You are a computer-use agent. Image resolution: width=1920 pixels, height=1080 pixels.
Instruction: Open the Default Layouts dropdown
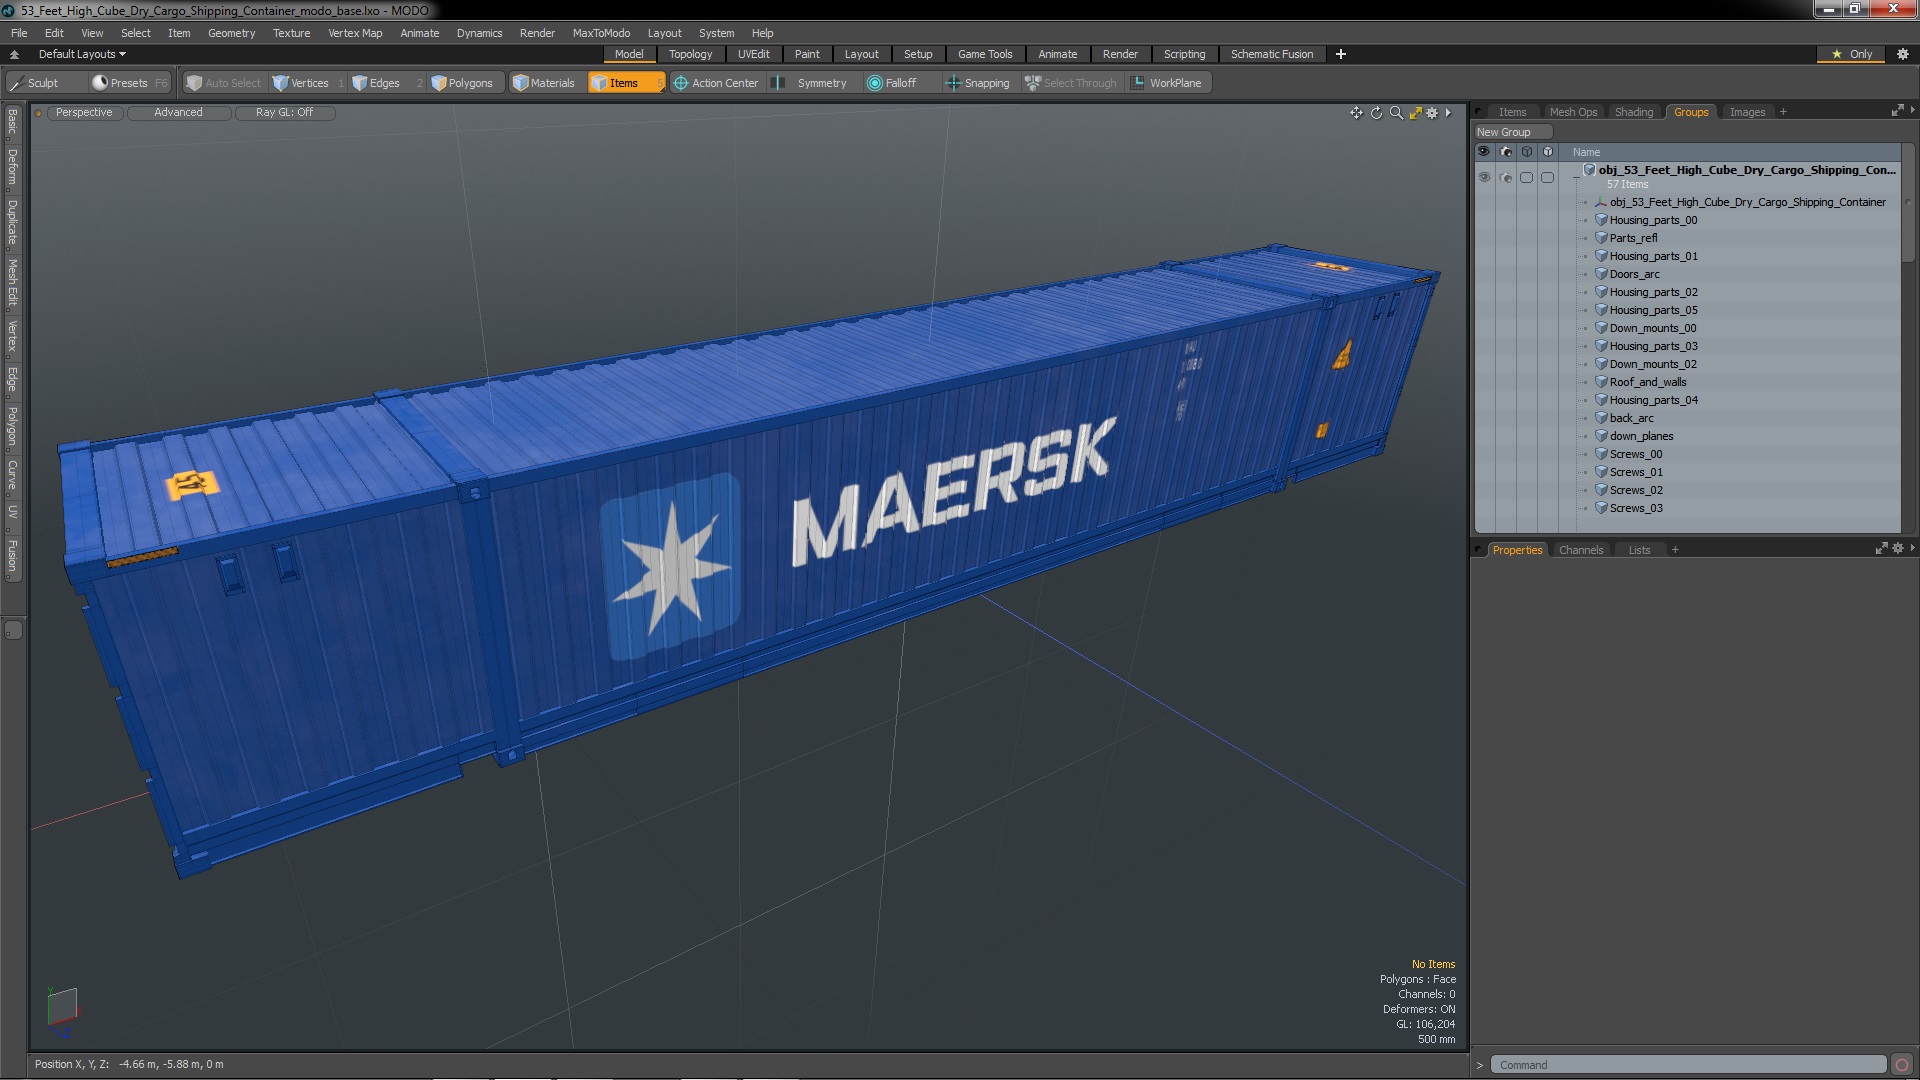(x=82, y=54)
